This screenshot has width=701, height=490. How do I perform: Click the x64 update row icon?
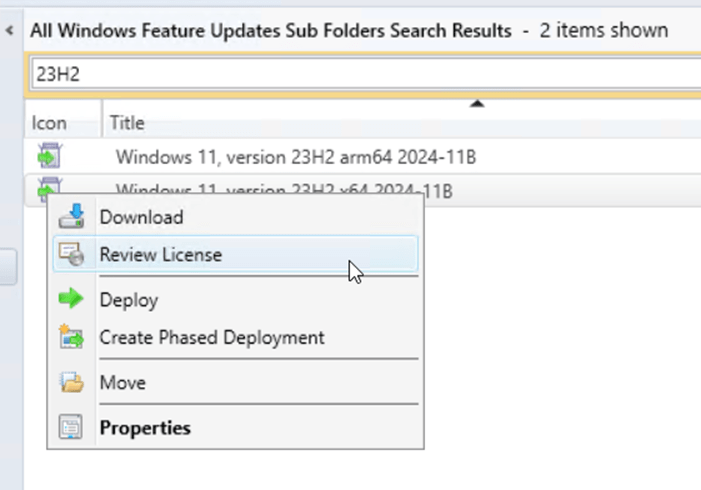tap(49, 186)
